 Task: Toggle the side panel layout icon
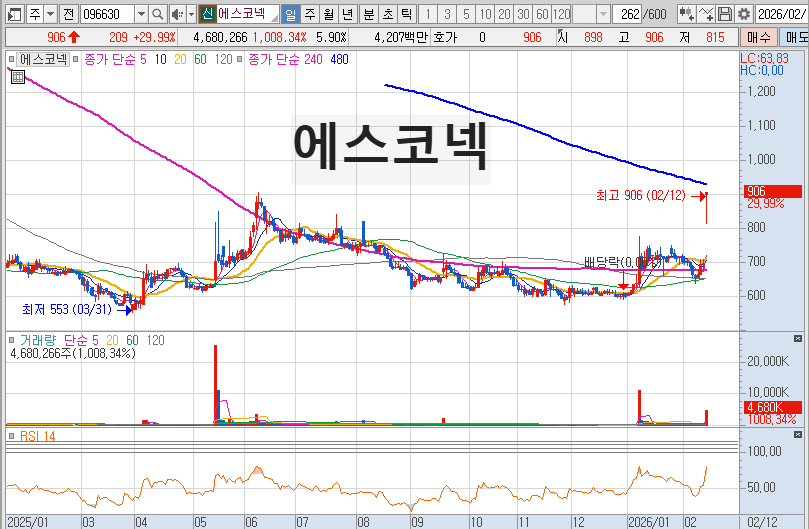[x=15, y=14]
